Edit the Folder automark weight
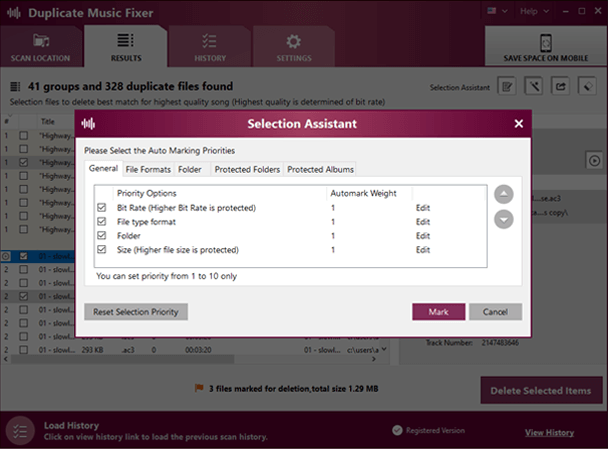This screenshot has width=608, height=449. point(423,236)
